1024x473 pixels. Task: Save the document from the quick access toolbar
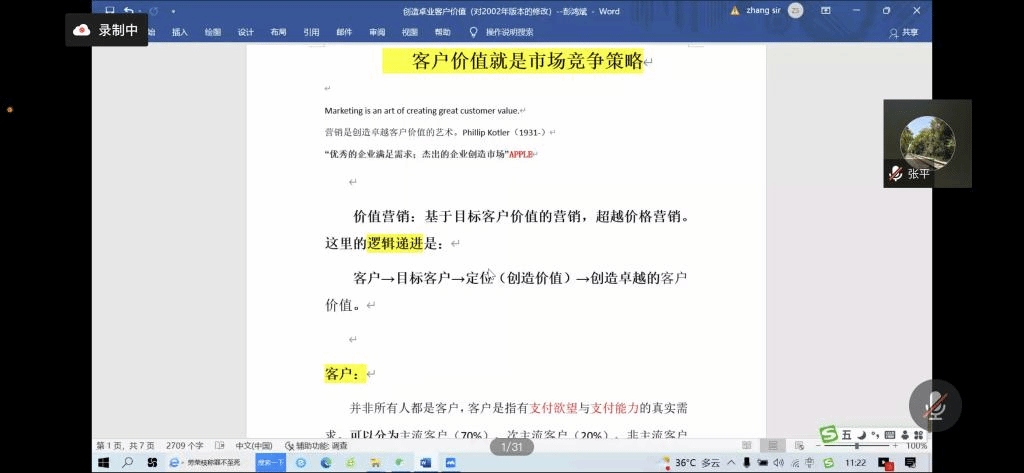110,11
